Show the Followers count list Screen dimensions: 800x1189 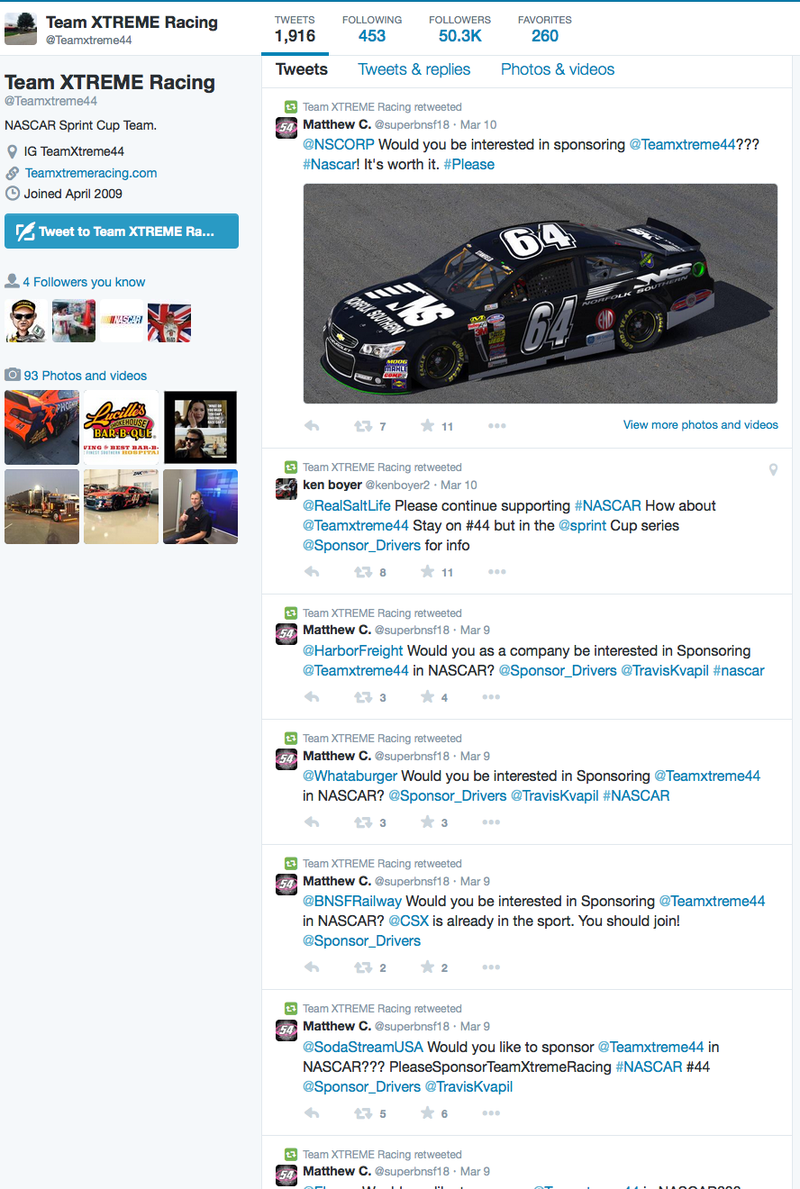pos(460,29)
